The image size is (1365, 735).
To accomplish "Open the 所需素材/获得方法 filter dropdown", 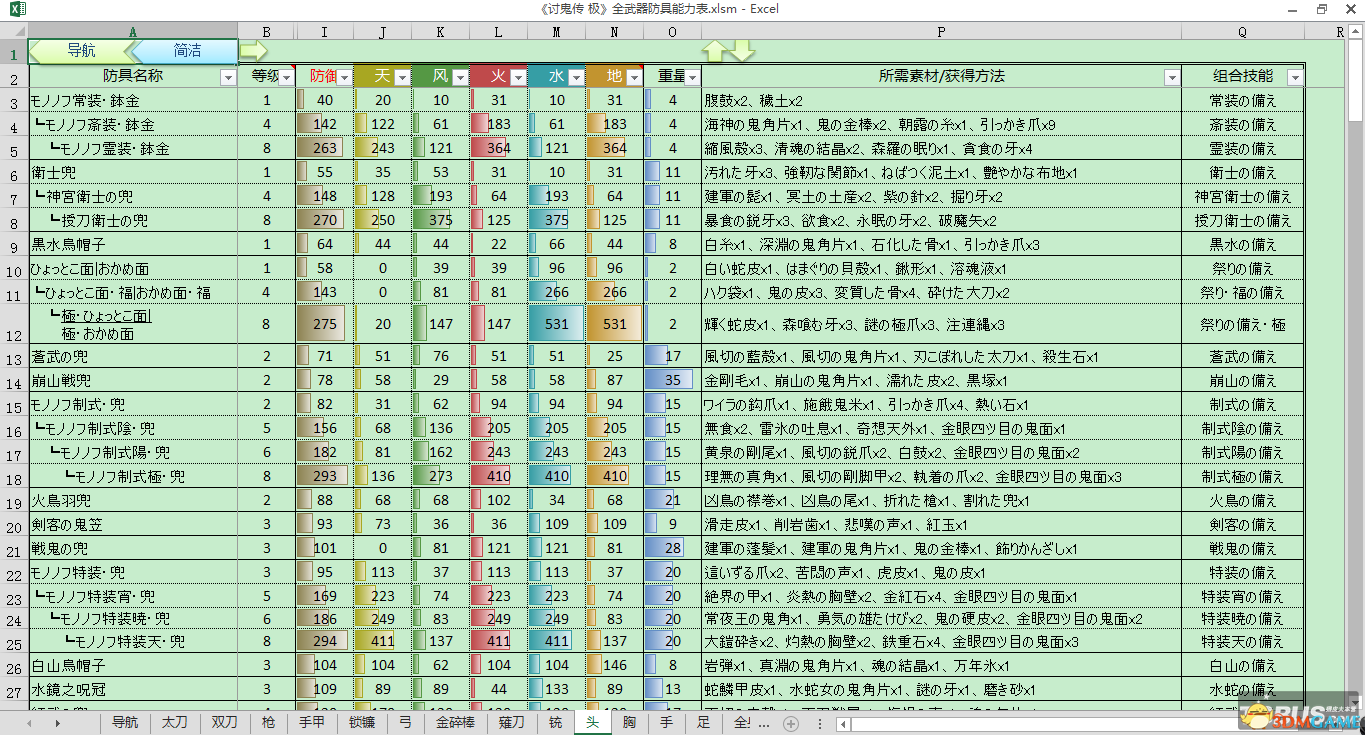I will pos(1172,77).
